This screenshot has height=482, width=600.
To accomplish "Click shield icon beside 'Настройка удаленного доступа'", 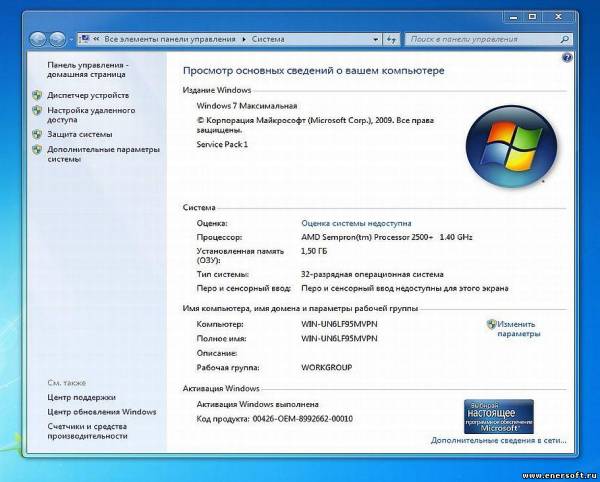I will click(37, 111).
